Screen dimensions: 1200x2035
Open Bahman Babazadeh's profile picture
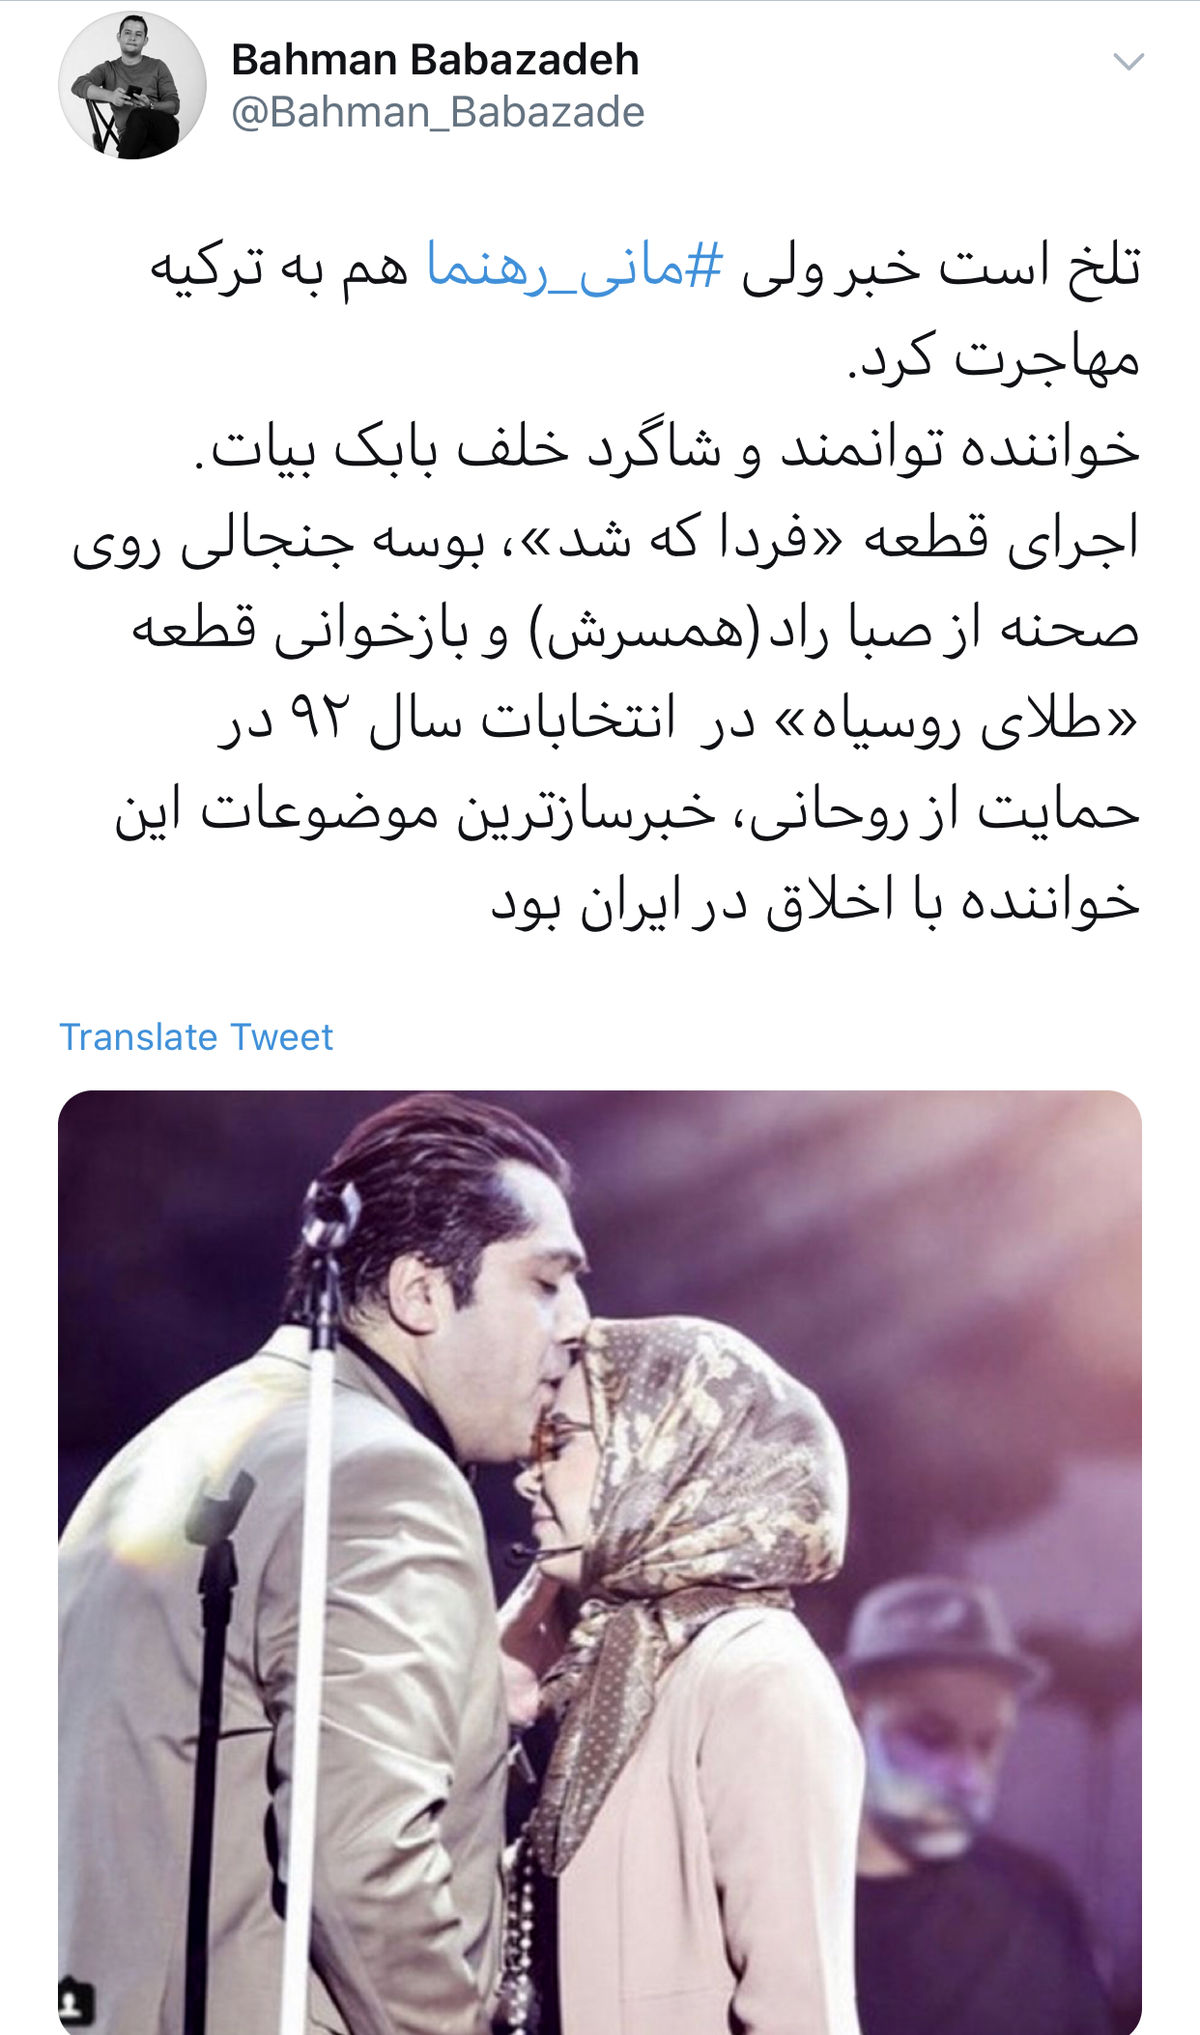coord(133,85)
